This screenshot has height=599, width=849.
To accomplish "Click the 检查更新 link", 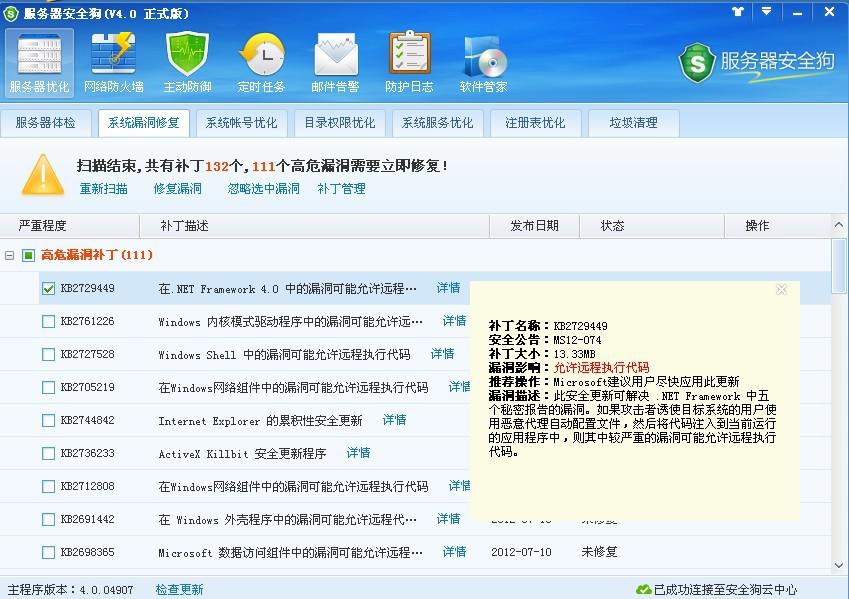I will pos(179,589).
